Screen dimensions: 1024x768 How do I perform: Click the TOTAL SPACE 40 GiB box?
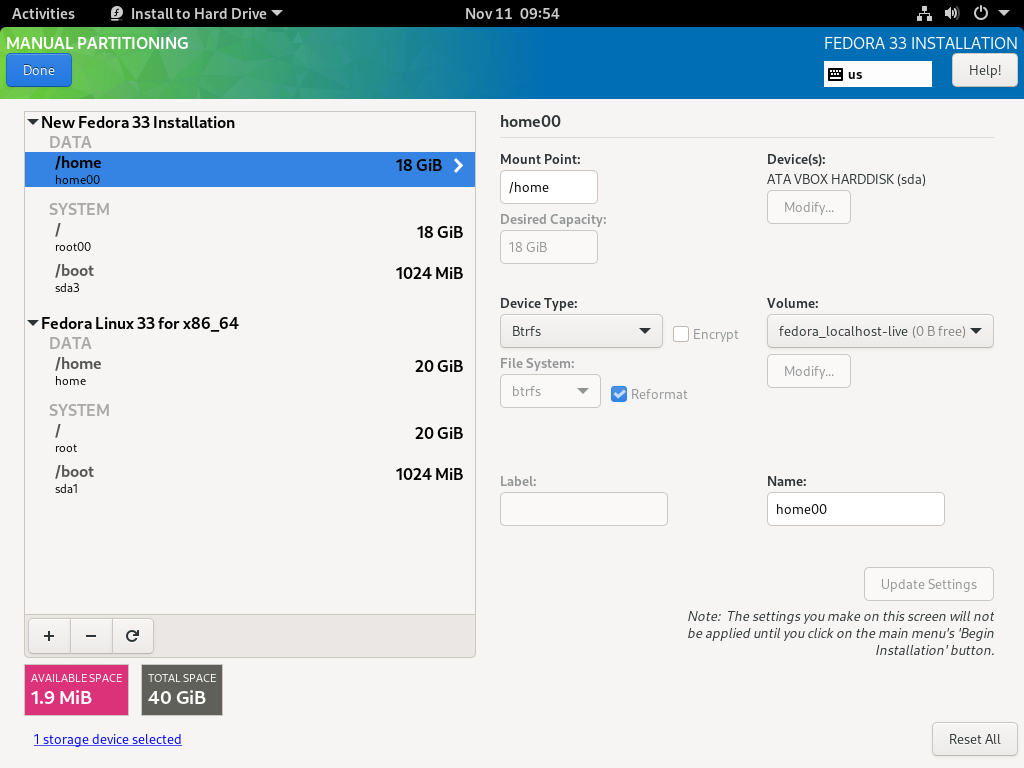[182, 690]
